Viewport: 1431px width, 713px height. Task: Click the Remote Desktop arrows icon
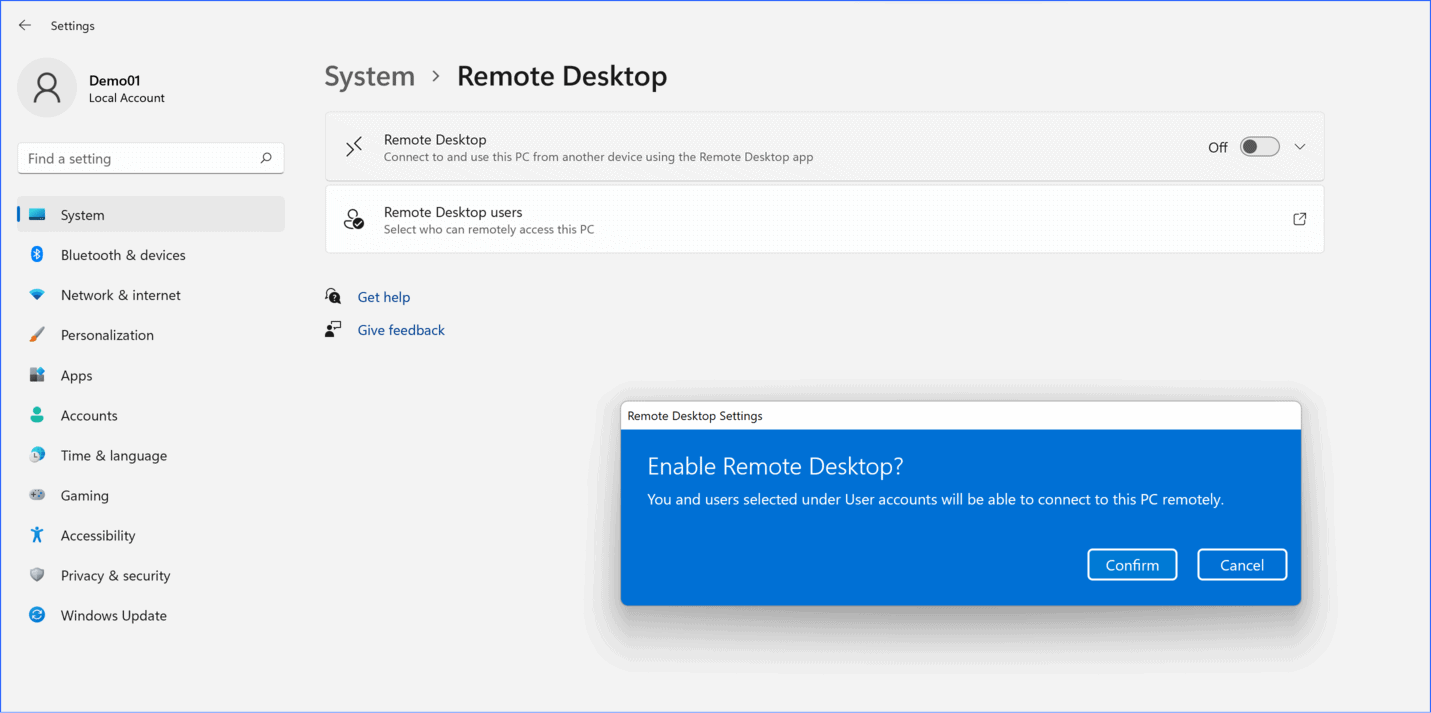coord(354,147)
